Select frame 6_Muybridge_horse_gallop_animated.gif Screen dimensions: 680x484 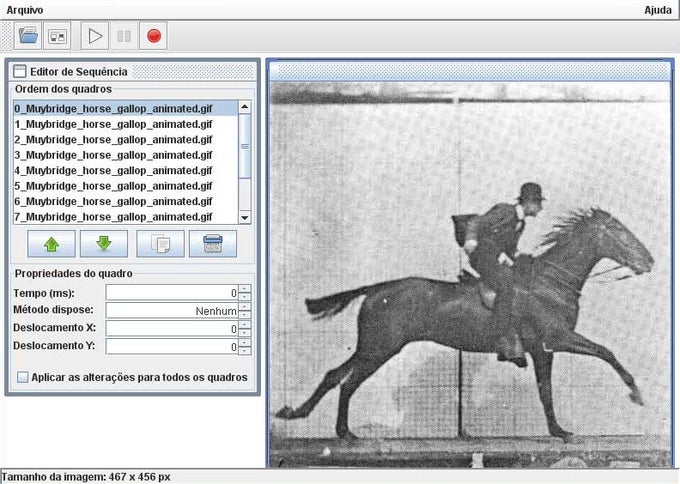coord(126,201)
